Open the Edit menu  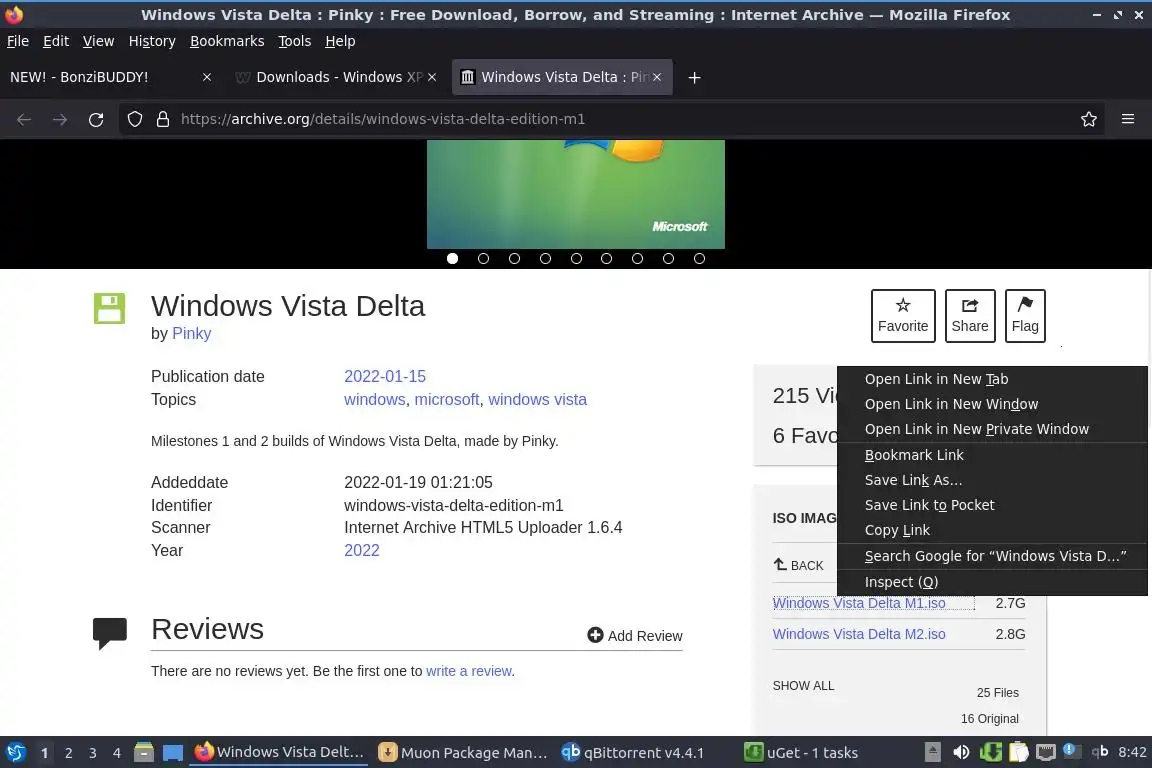click(x=56, y=41)
